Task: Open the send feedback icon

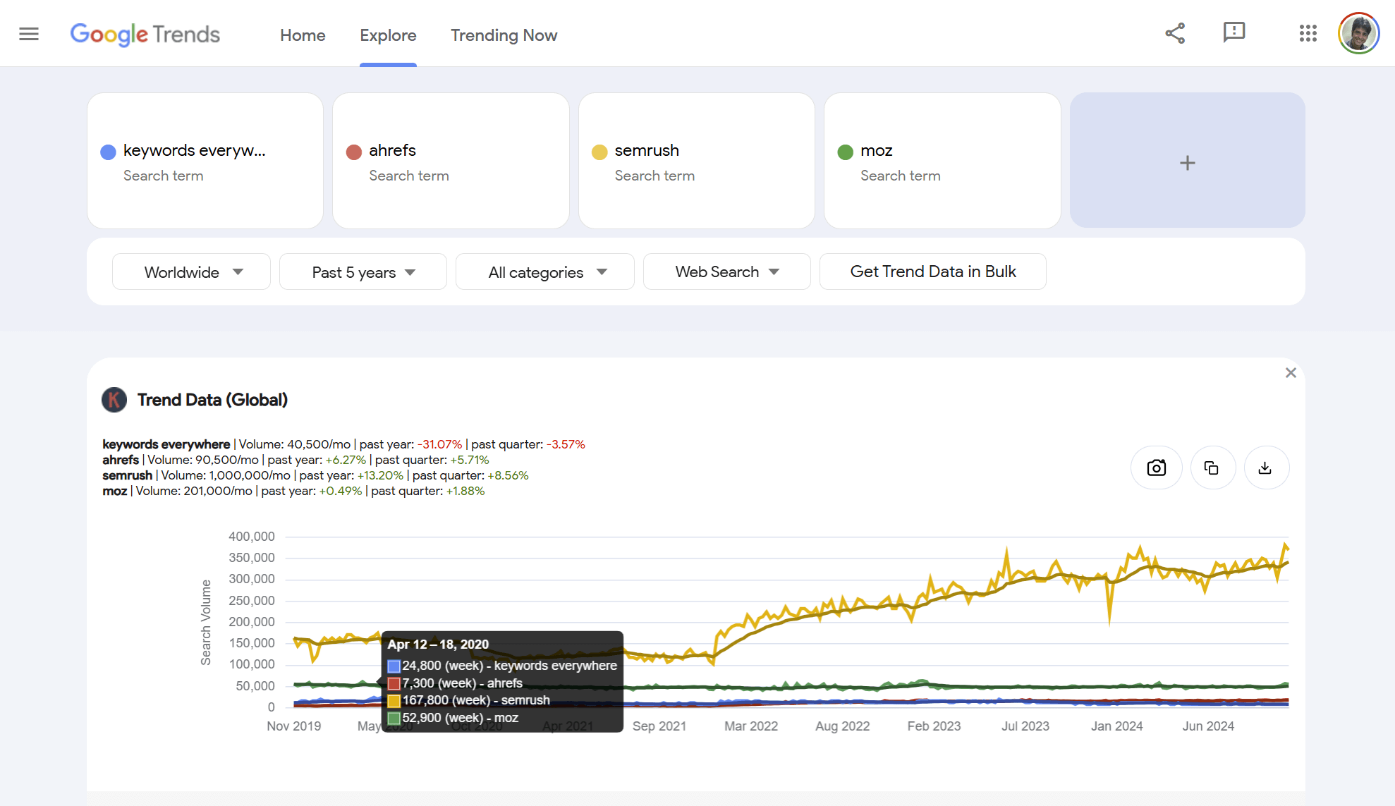Action: coord(1234,33)
